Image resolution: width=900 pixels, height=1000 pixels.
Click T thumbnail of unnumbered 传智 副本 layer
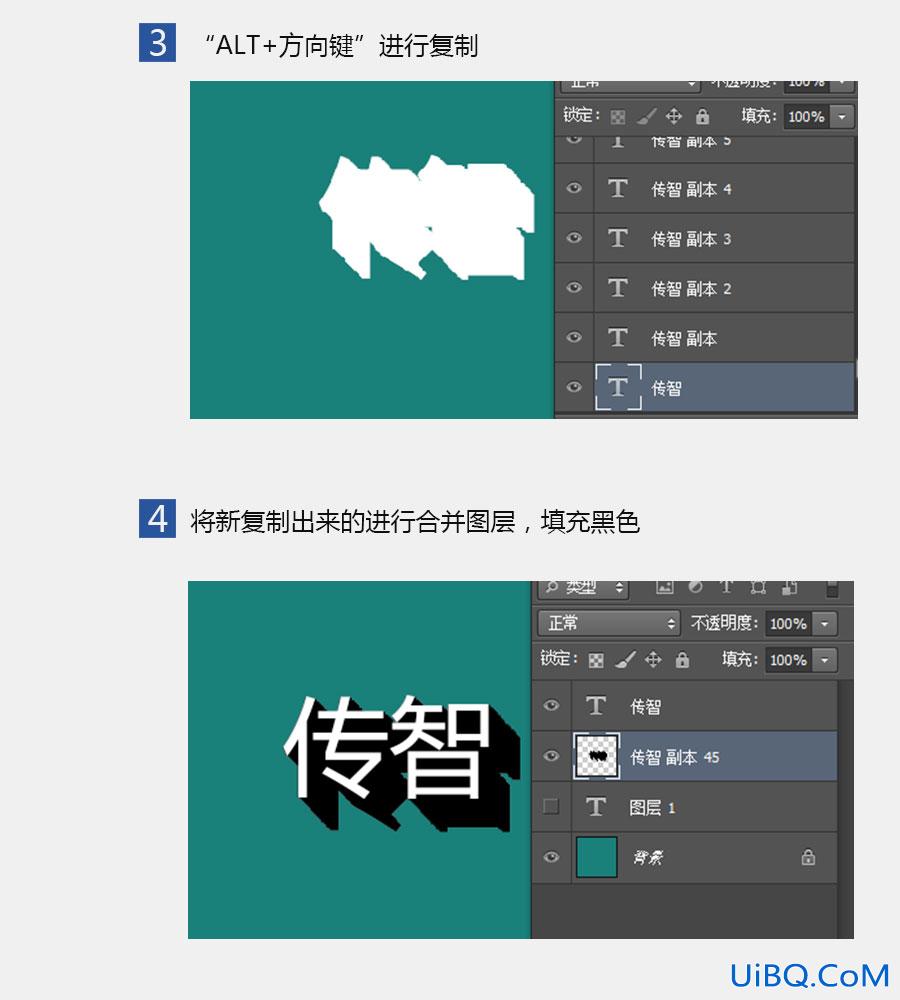pyautogui.click(x=617, y=337)
